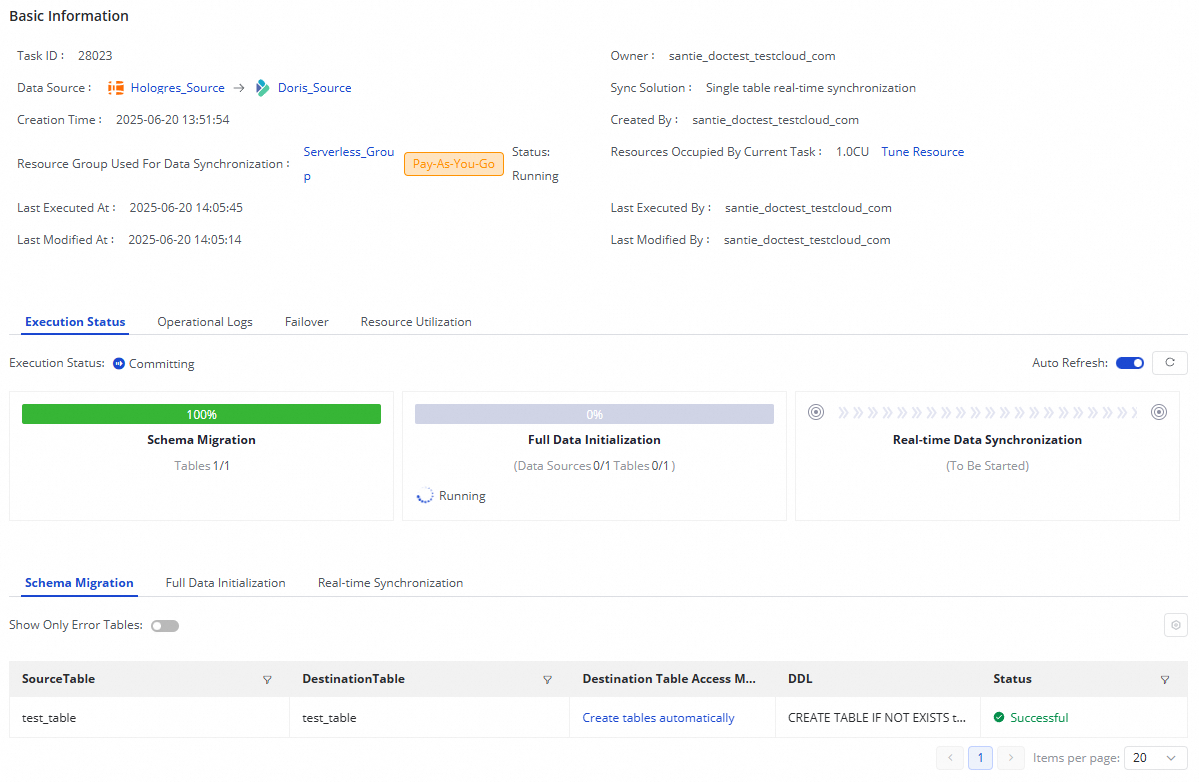1199x782 pixels.
Task: Click the Hologres source icon
Action: pyautogui.click(x=116, y=88)
